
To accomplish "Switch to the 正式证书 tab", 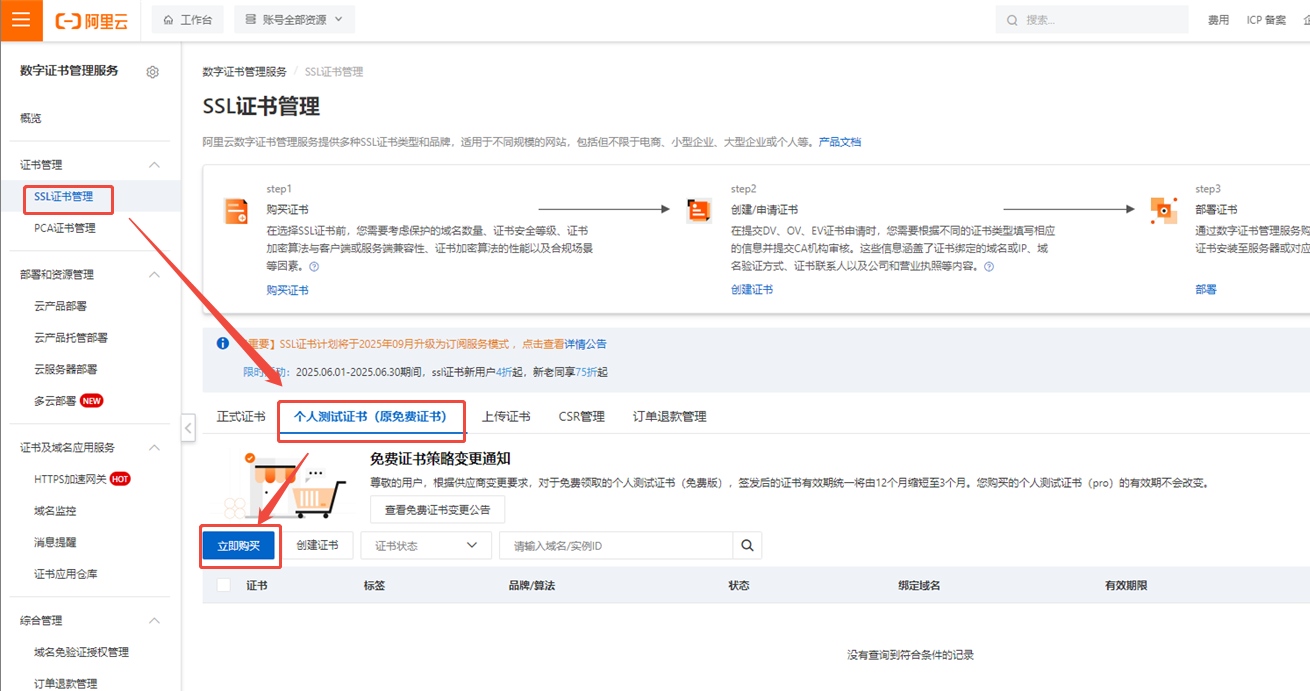I will (241, 417).
